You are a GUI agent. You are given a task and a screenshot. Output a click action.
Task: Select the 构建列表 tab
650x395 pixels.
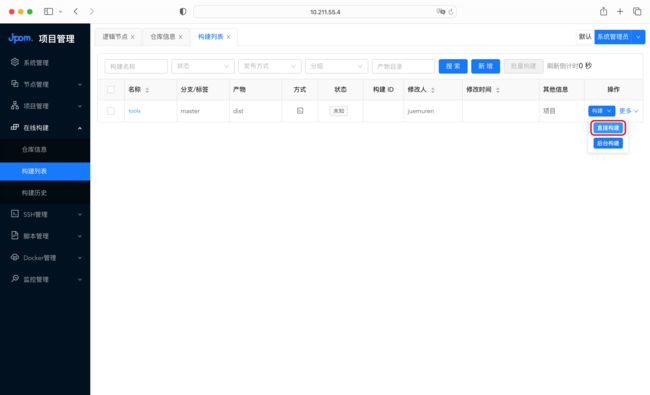pos(211,37)
